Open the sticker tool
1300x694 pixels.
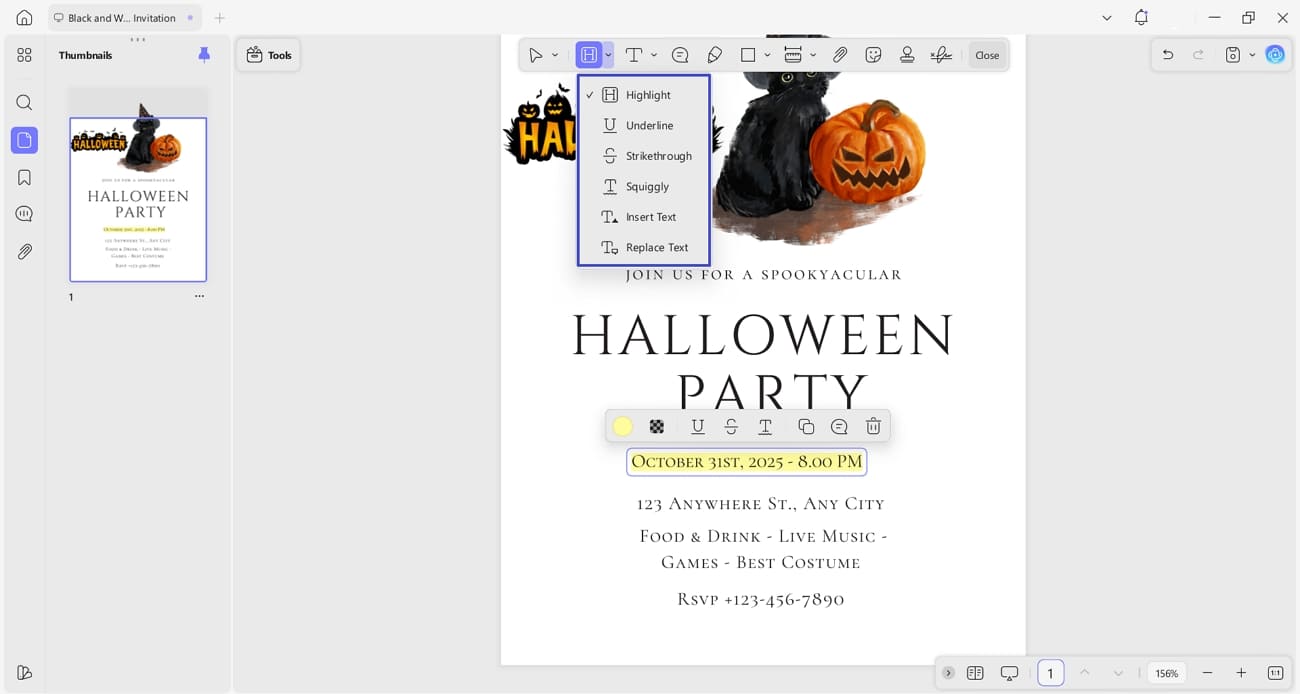pos(873,55)
